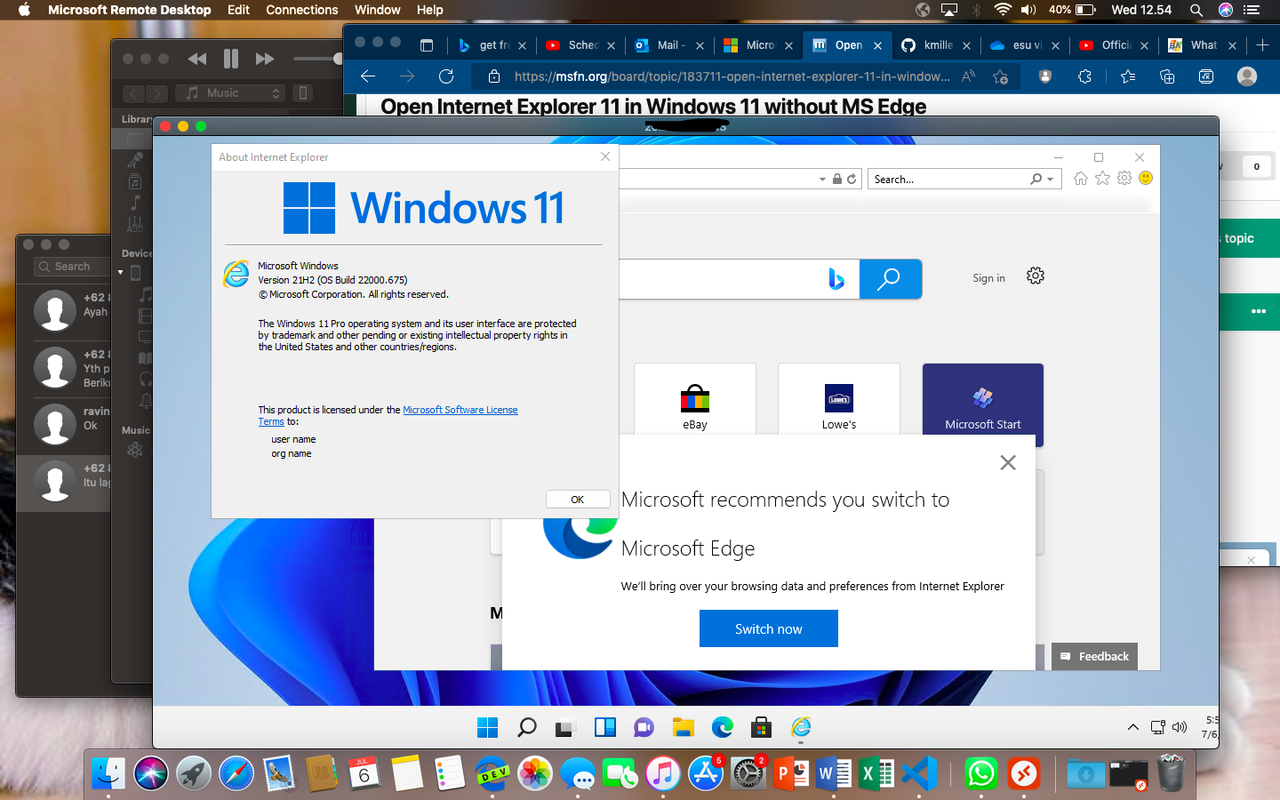Click OK in About Internet Explorer dialog

click(x=577, y=499)
